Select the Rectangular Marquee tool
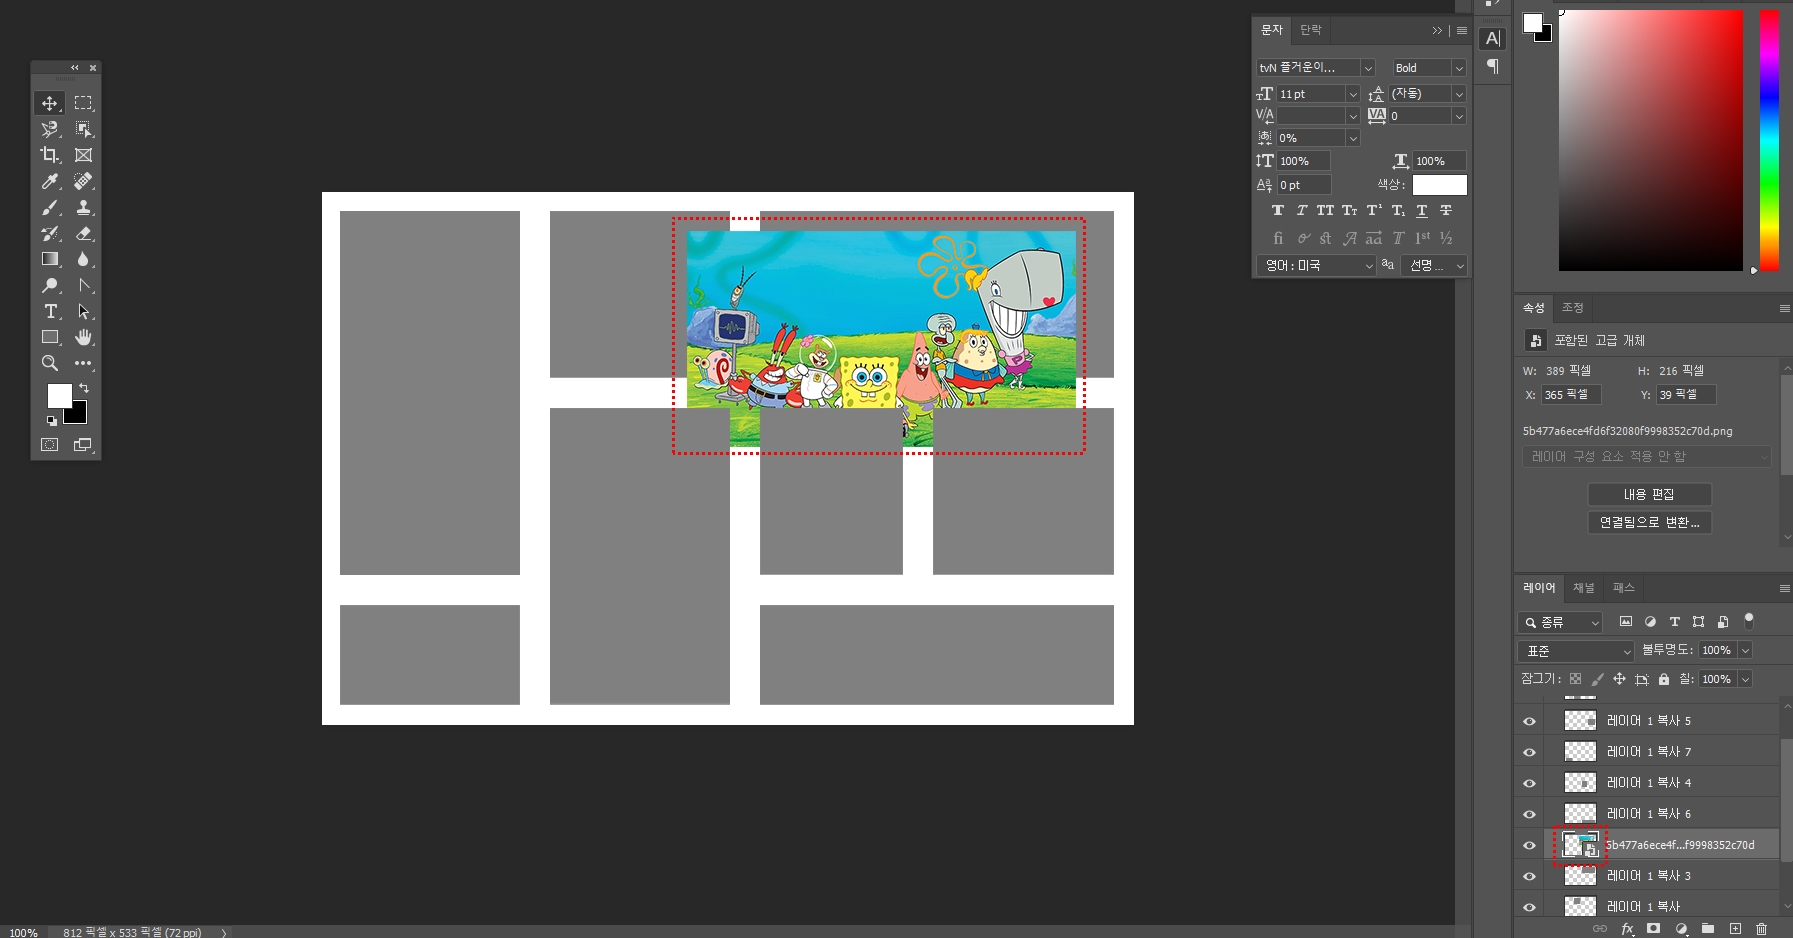This screenshot has width=1793, height=938. (x=83, y=103)
